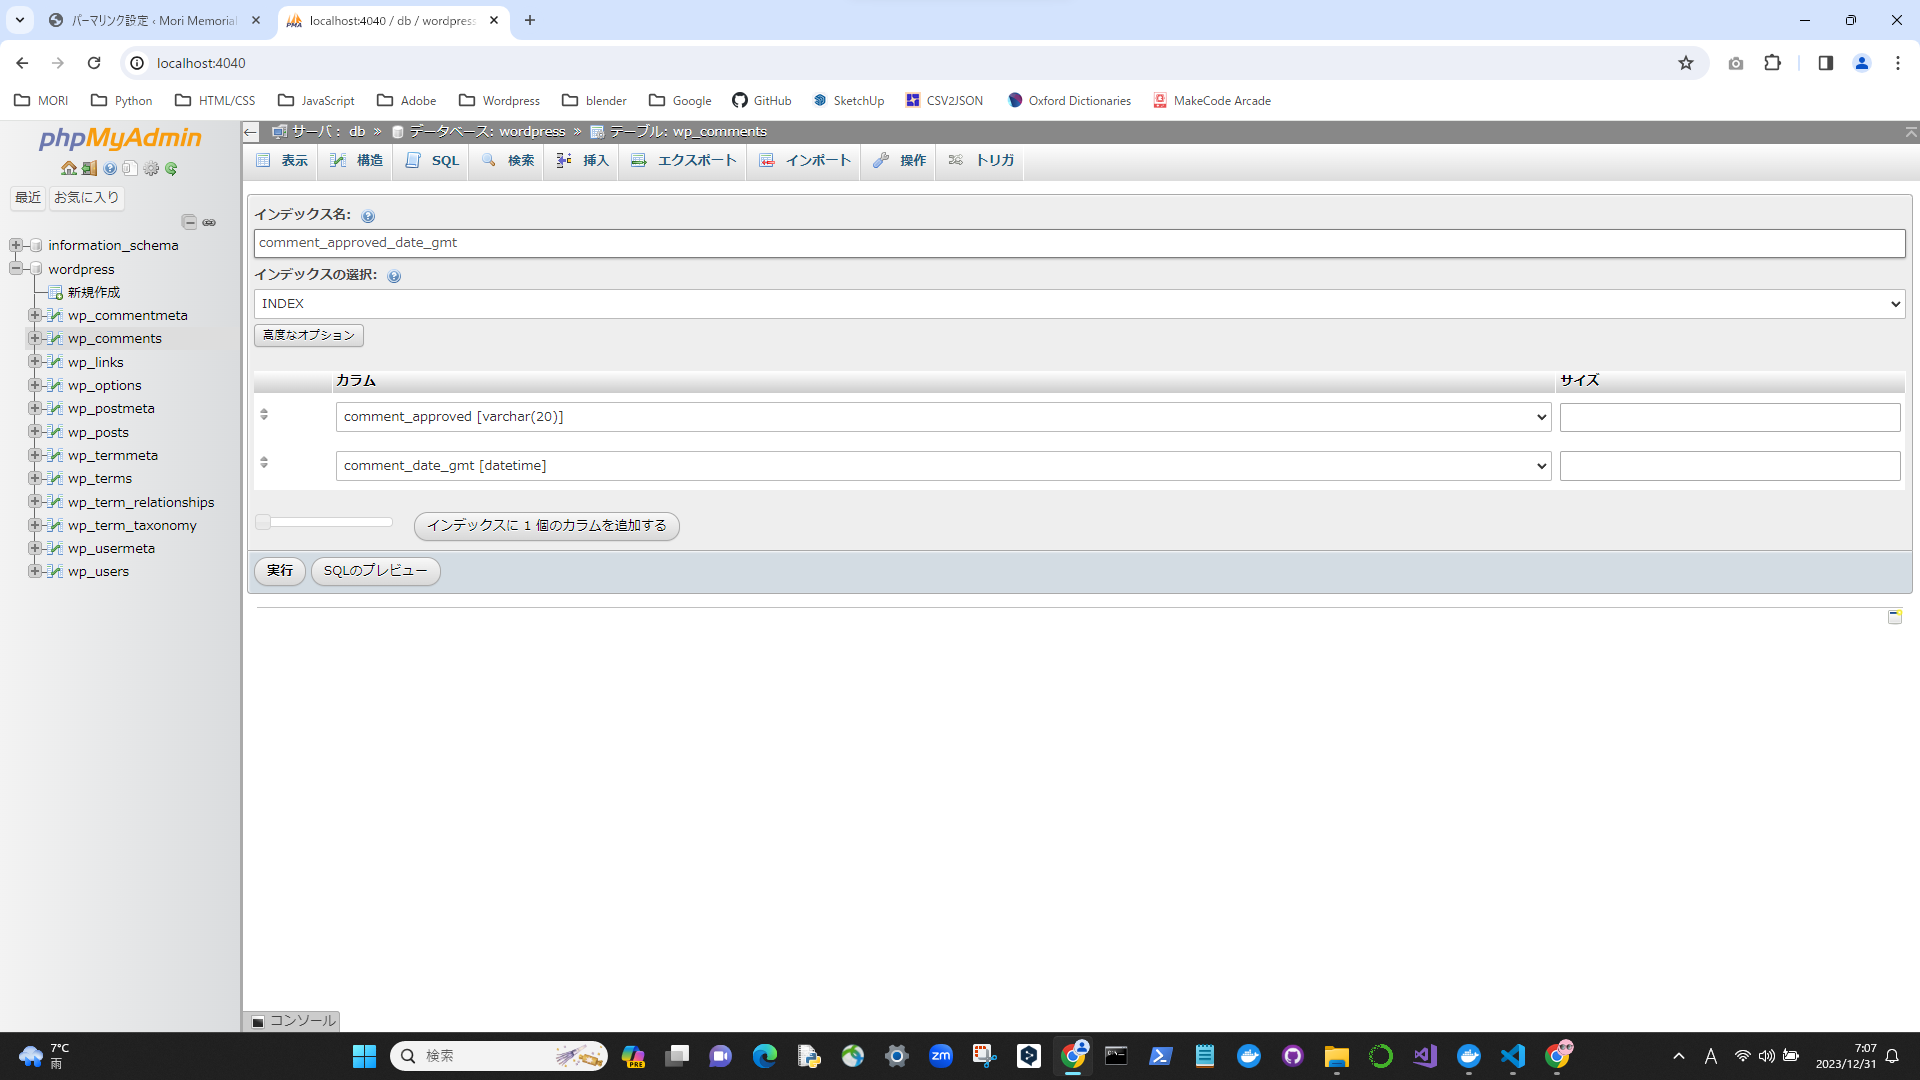Click the 実行 button
1920x1080 pixels.
pos(280,571)
